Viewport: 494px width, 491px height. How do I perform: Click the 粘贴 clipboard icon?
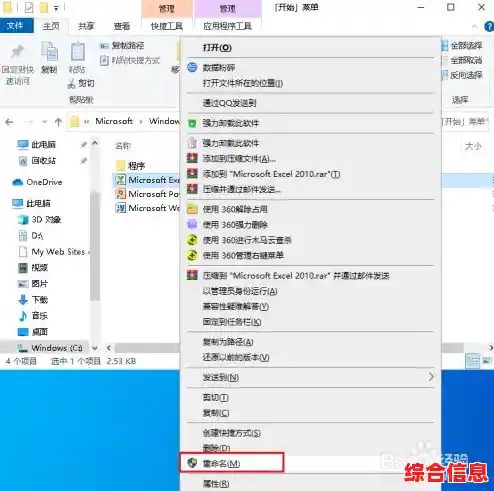tap(77, 52)
